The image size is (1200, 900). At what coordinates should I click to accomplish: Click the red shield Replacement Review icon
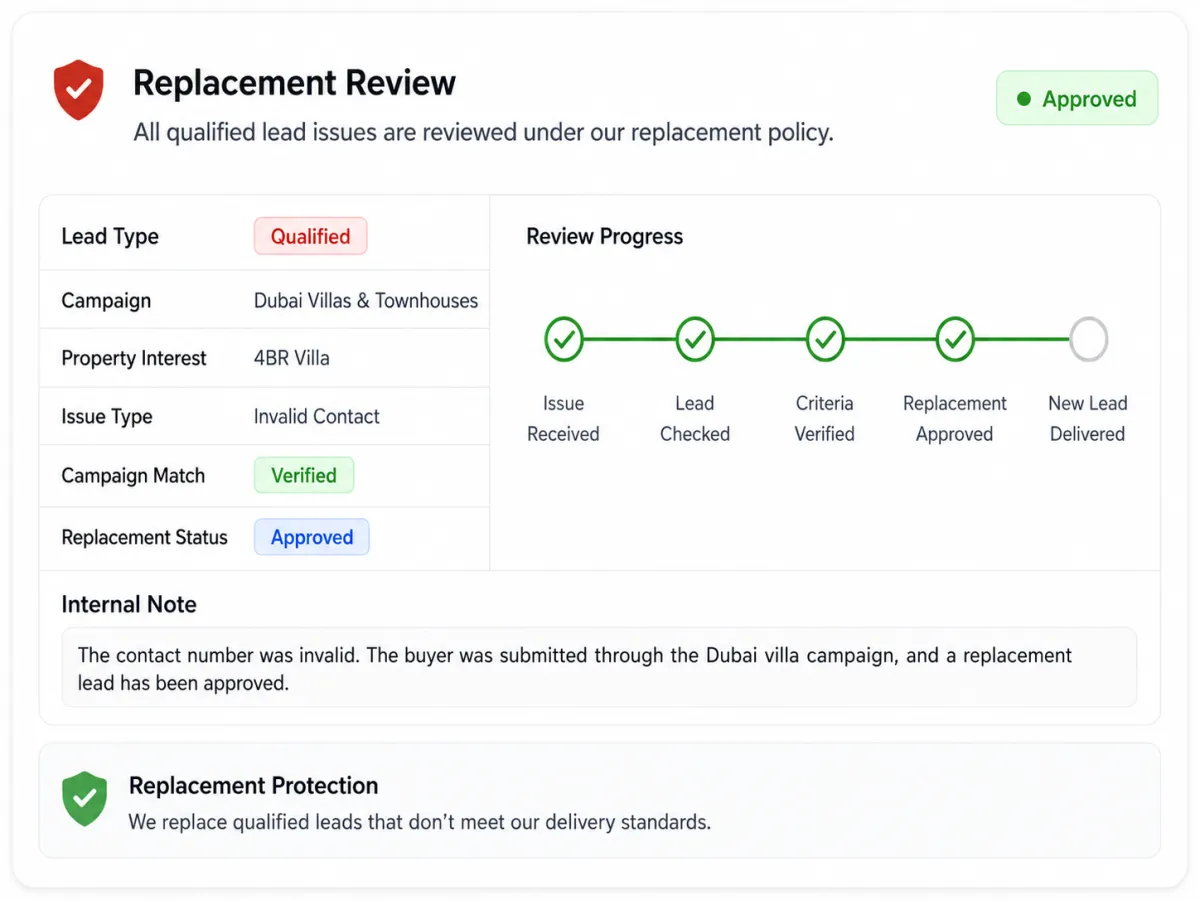79,89
